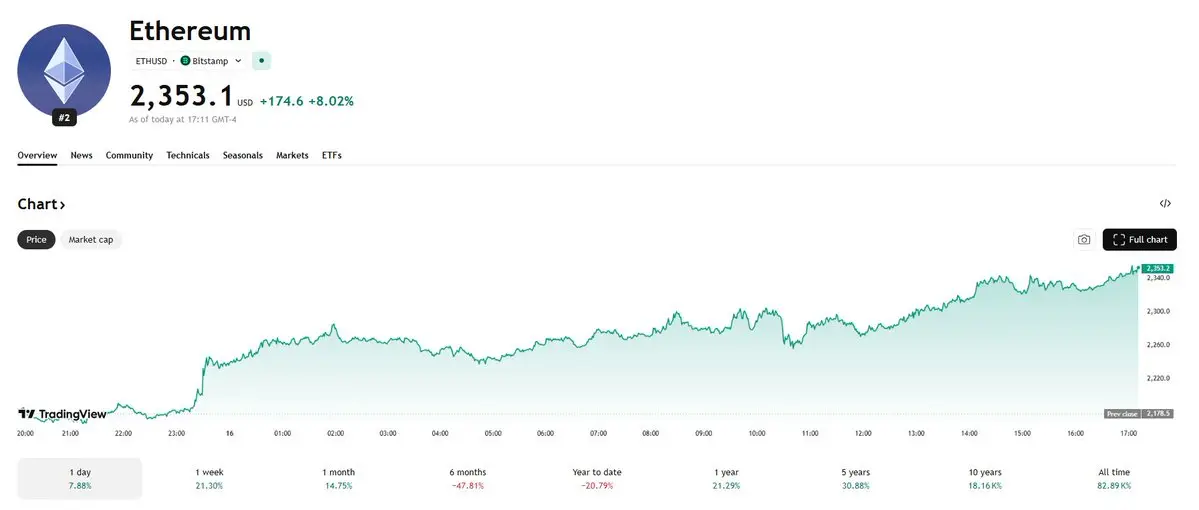
Task: Click the #2 rank badge
Action: (64, 118)
